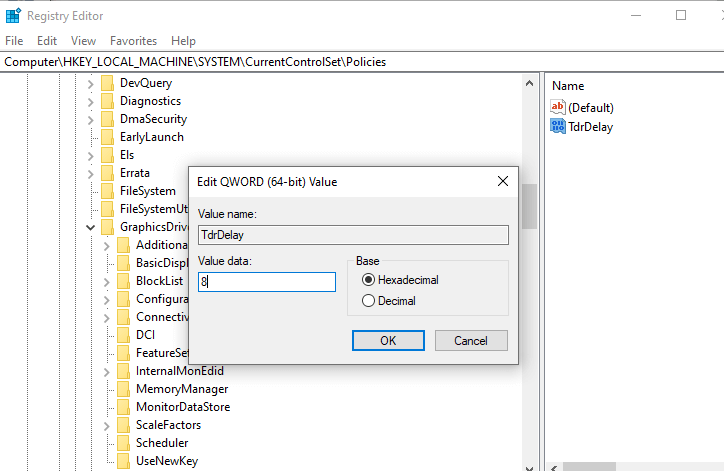
Task: Expand the Els key
Action: pos(90,156)
